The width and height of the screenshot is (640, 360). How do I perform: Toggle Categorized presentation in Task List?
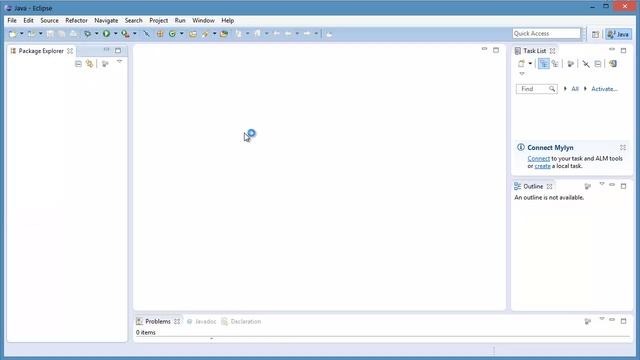coord(544,64)
